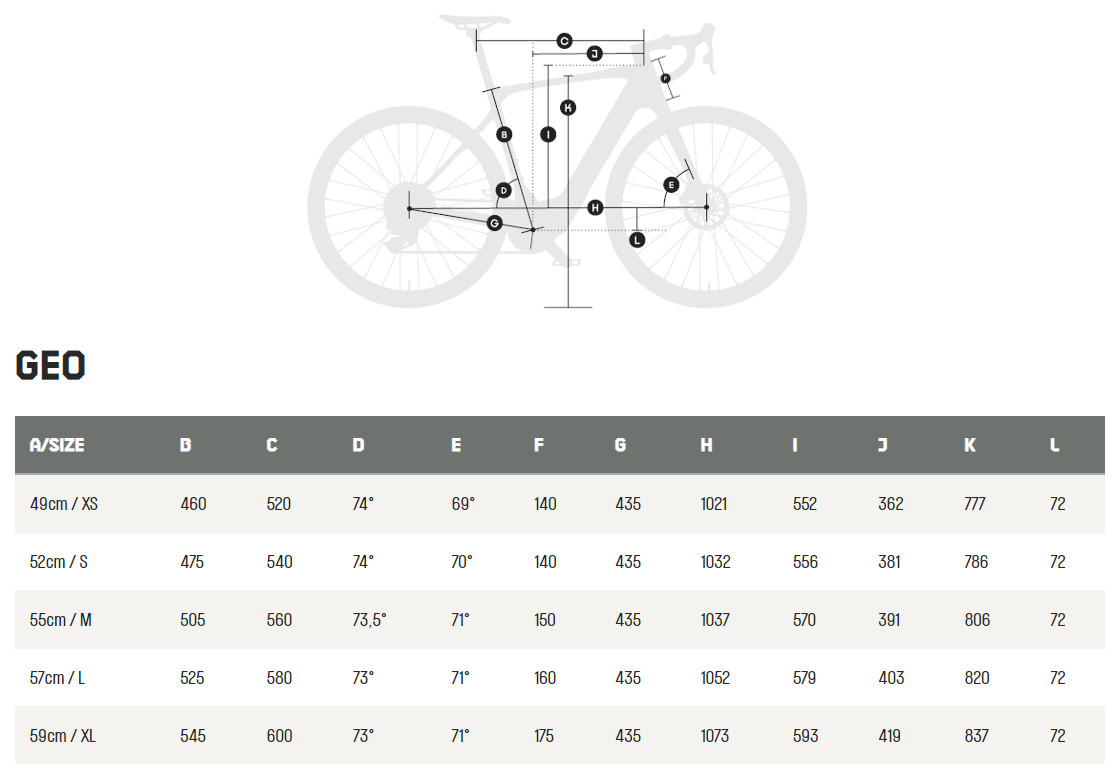Screen dimensions: 1113x778
Task: Select the E head angle marker
Action: tap(671, 185)
